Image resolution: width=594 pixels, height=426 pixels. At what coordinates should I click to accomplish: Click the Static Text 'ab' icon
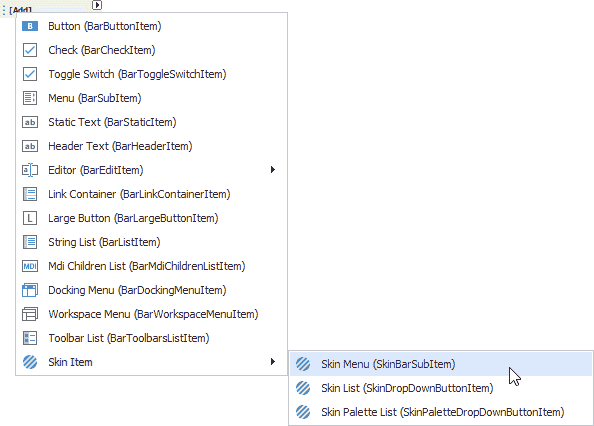click(x=30, y=122)
